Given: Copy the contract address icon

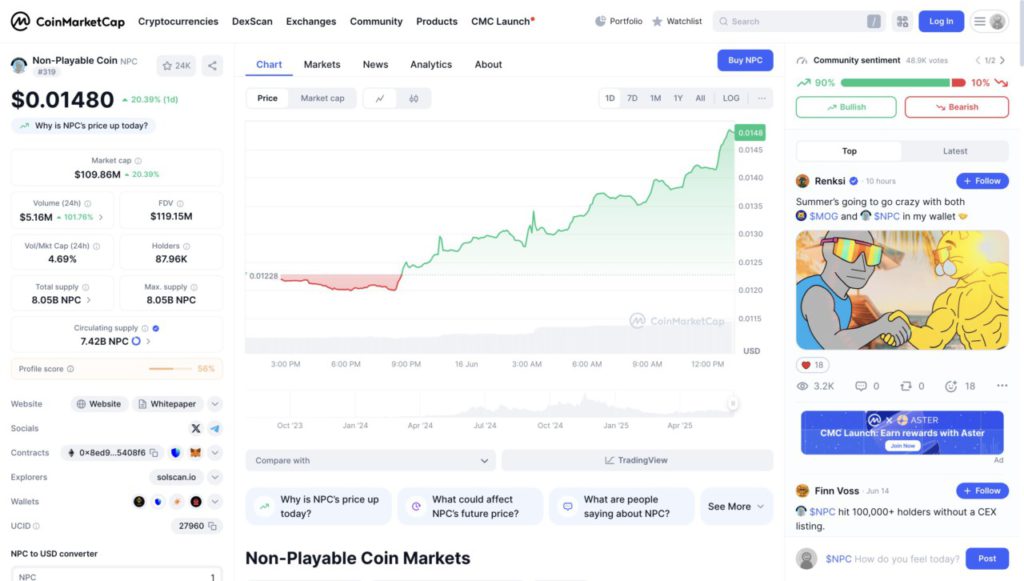Looking at the screenshot, I should coord(153,452).
